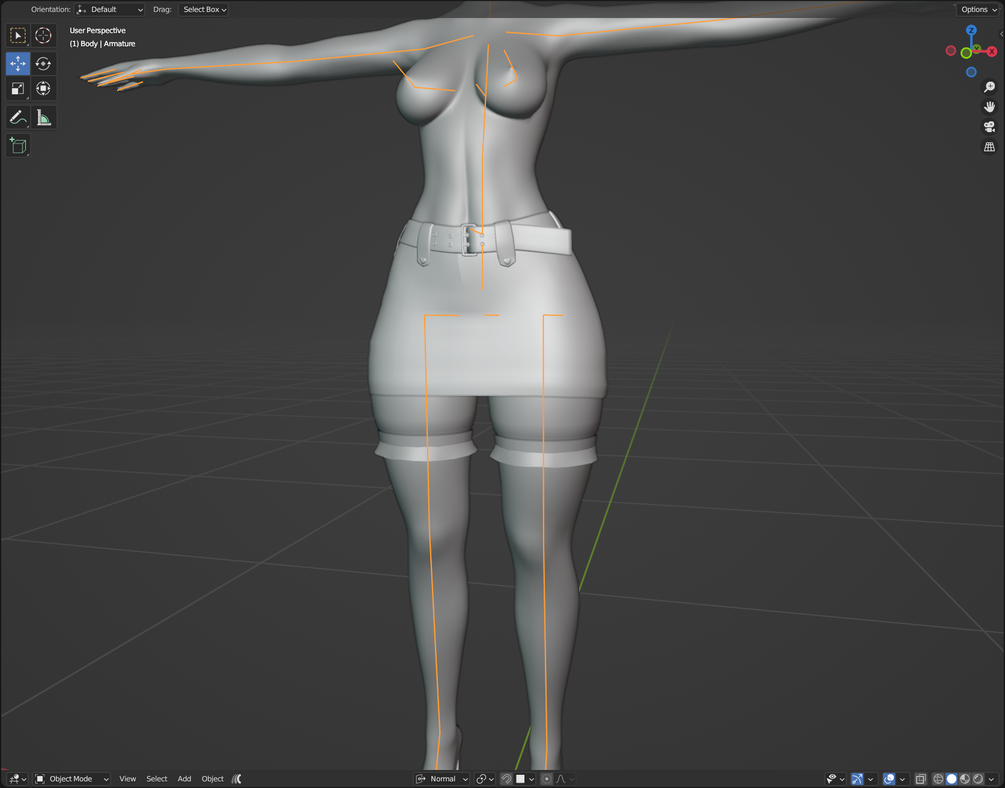Open selectability and visibility dropdown
Image resolution: width=1005 pixels, height=788 pixels.
pos(835,779)
